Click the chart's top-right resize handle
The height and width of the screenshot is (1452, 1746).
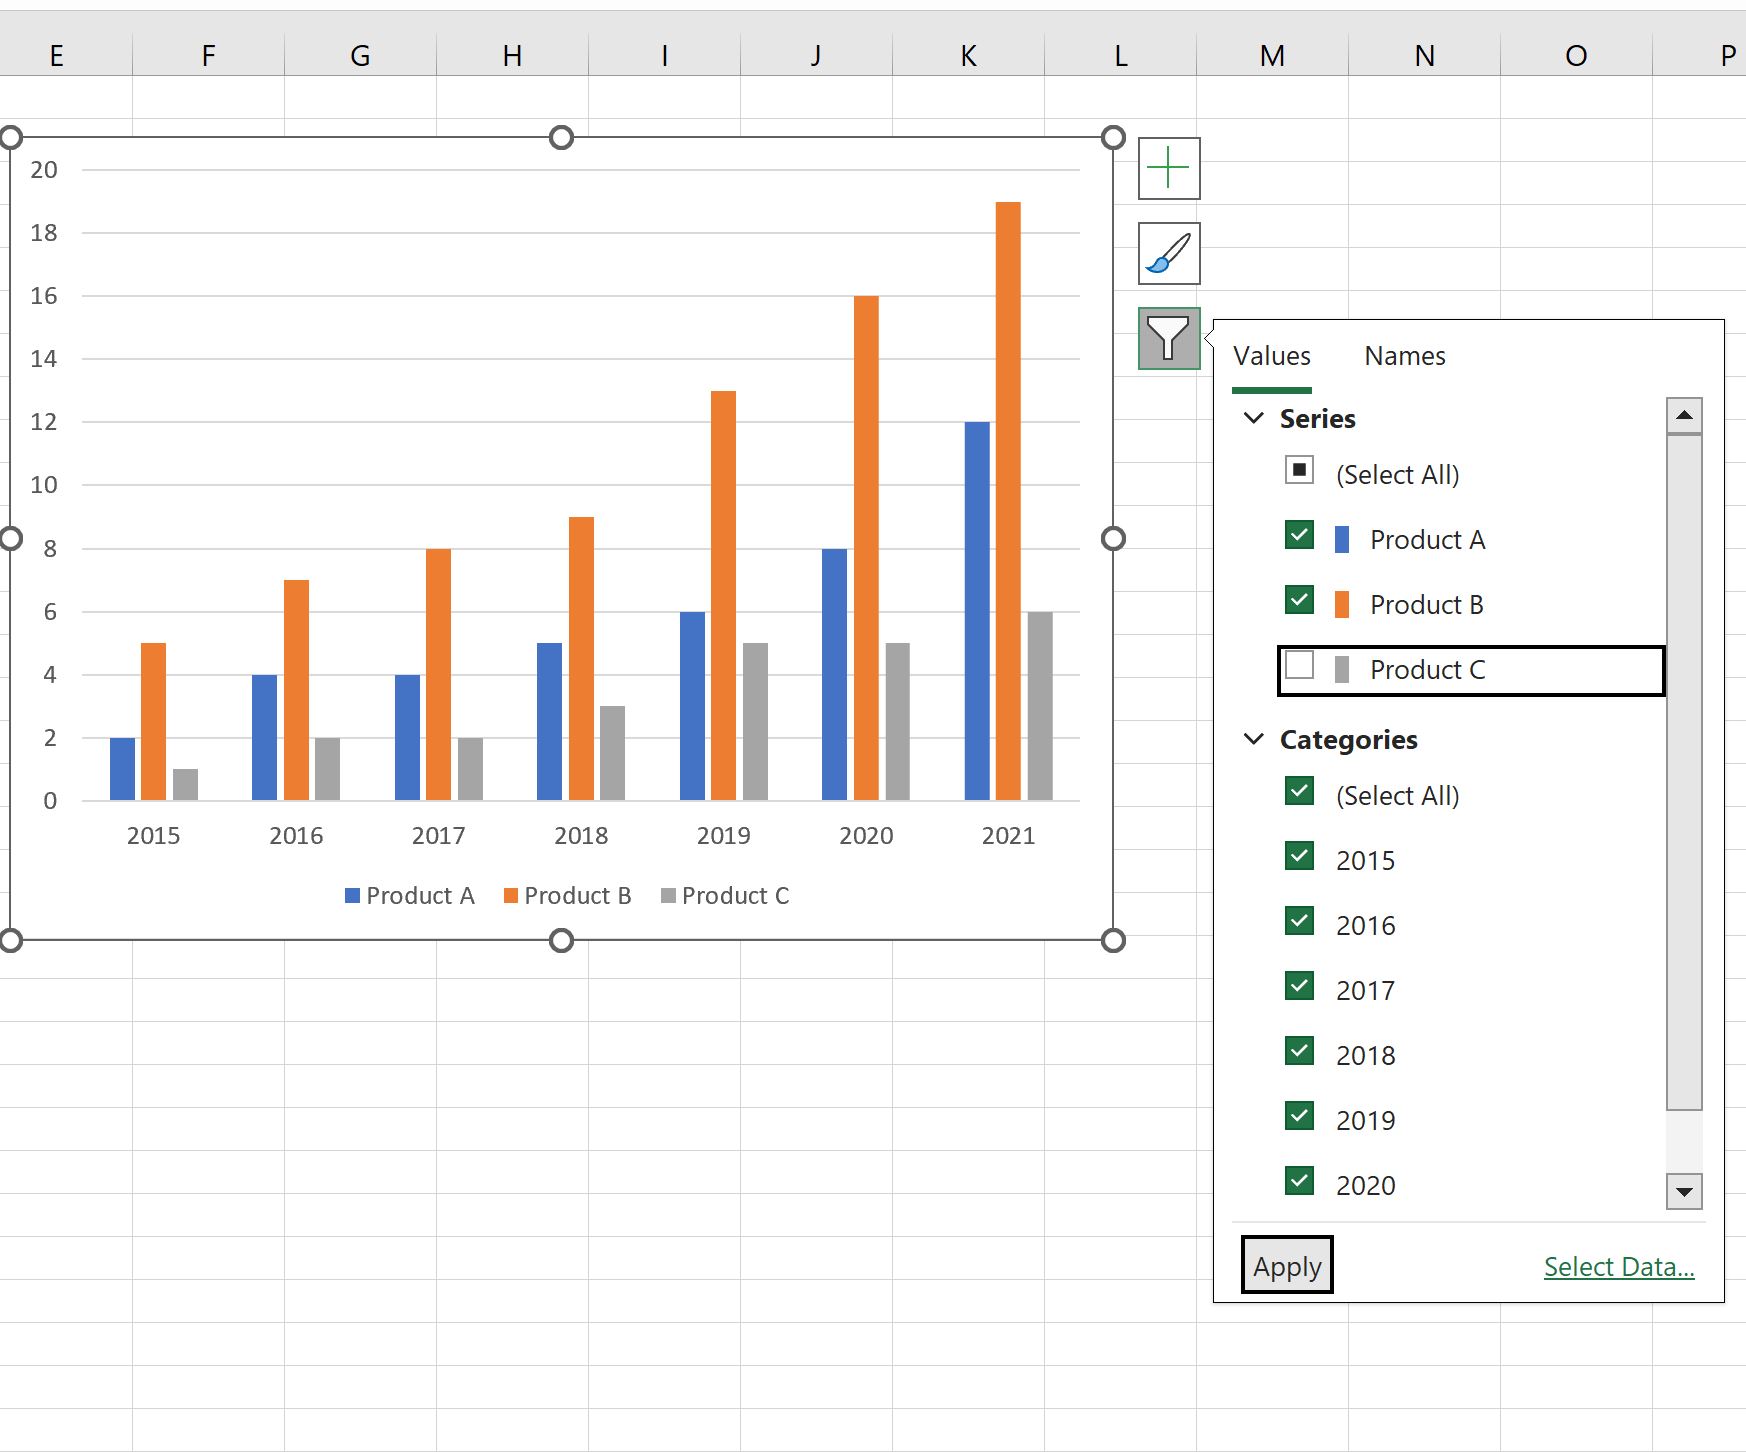pos(1113,137)
